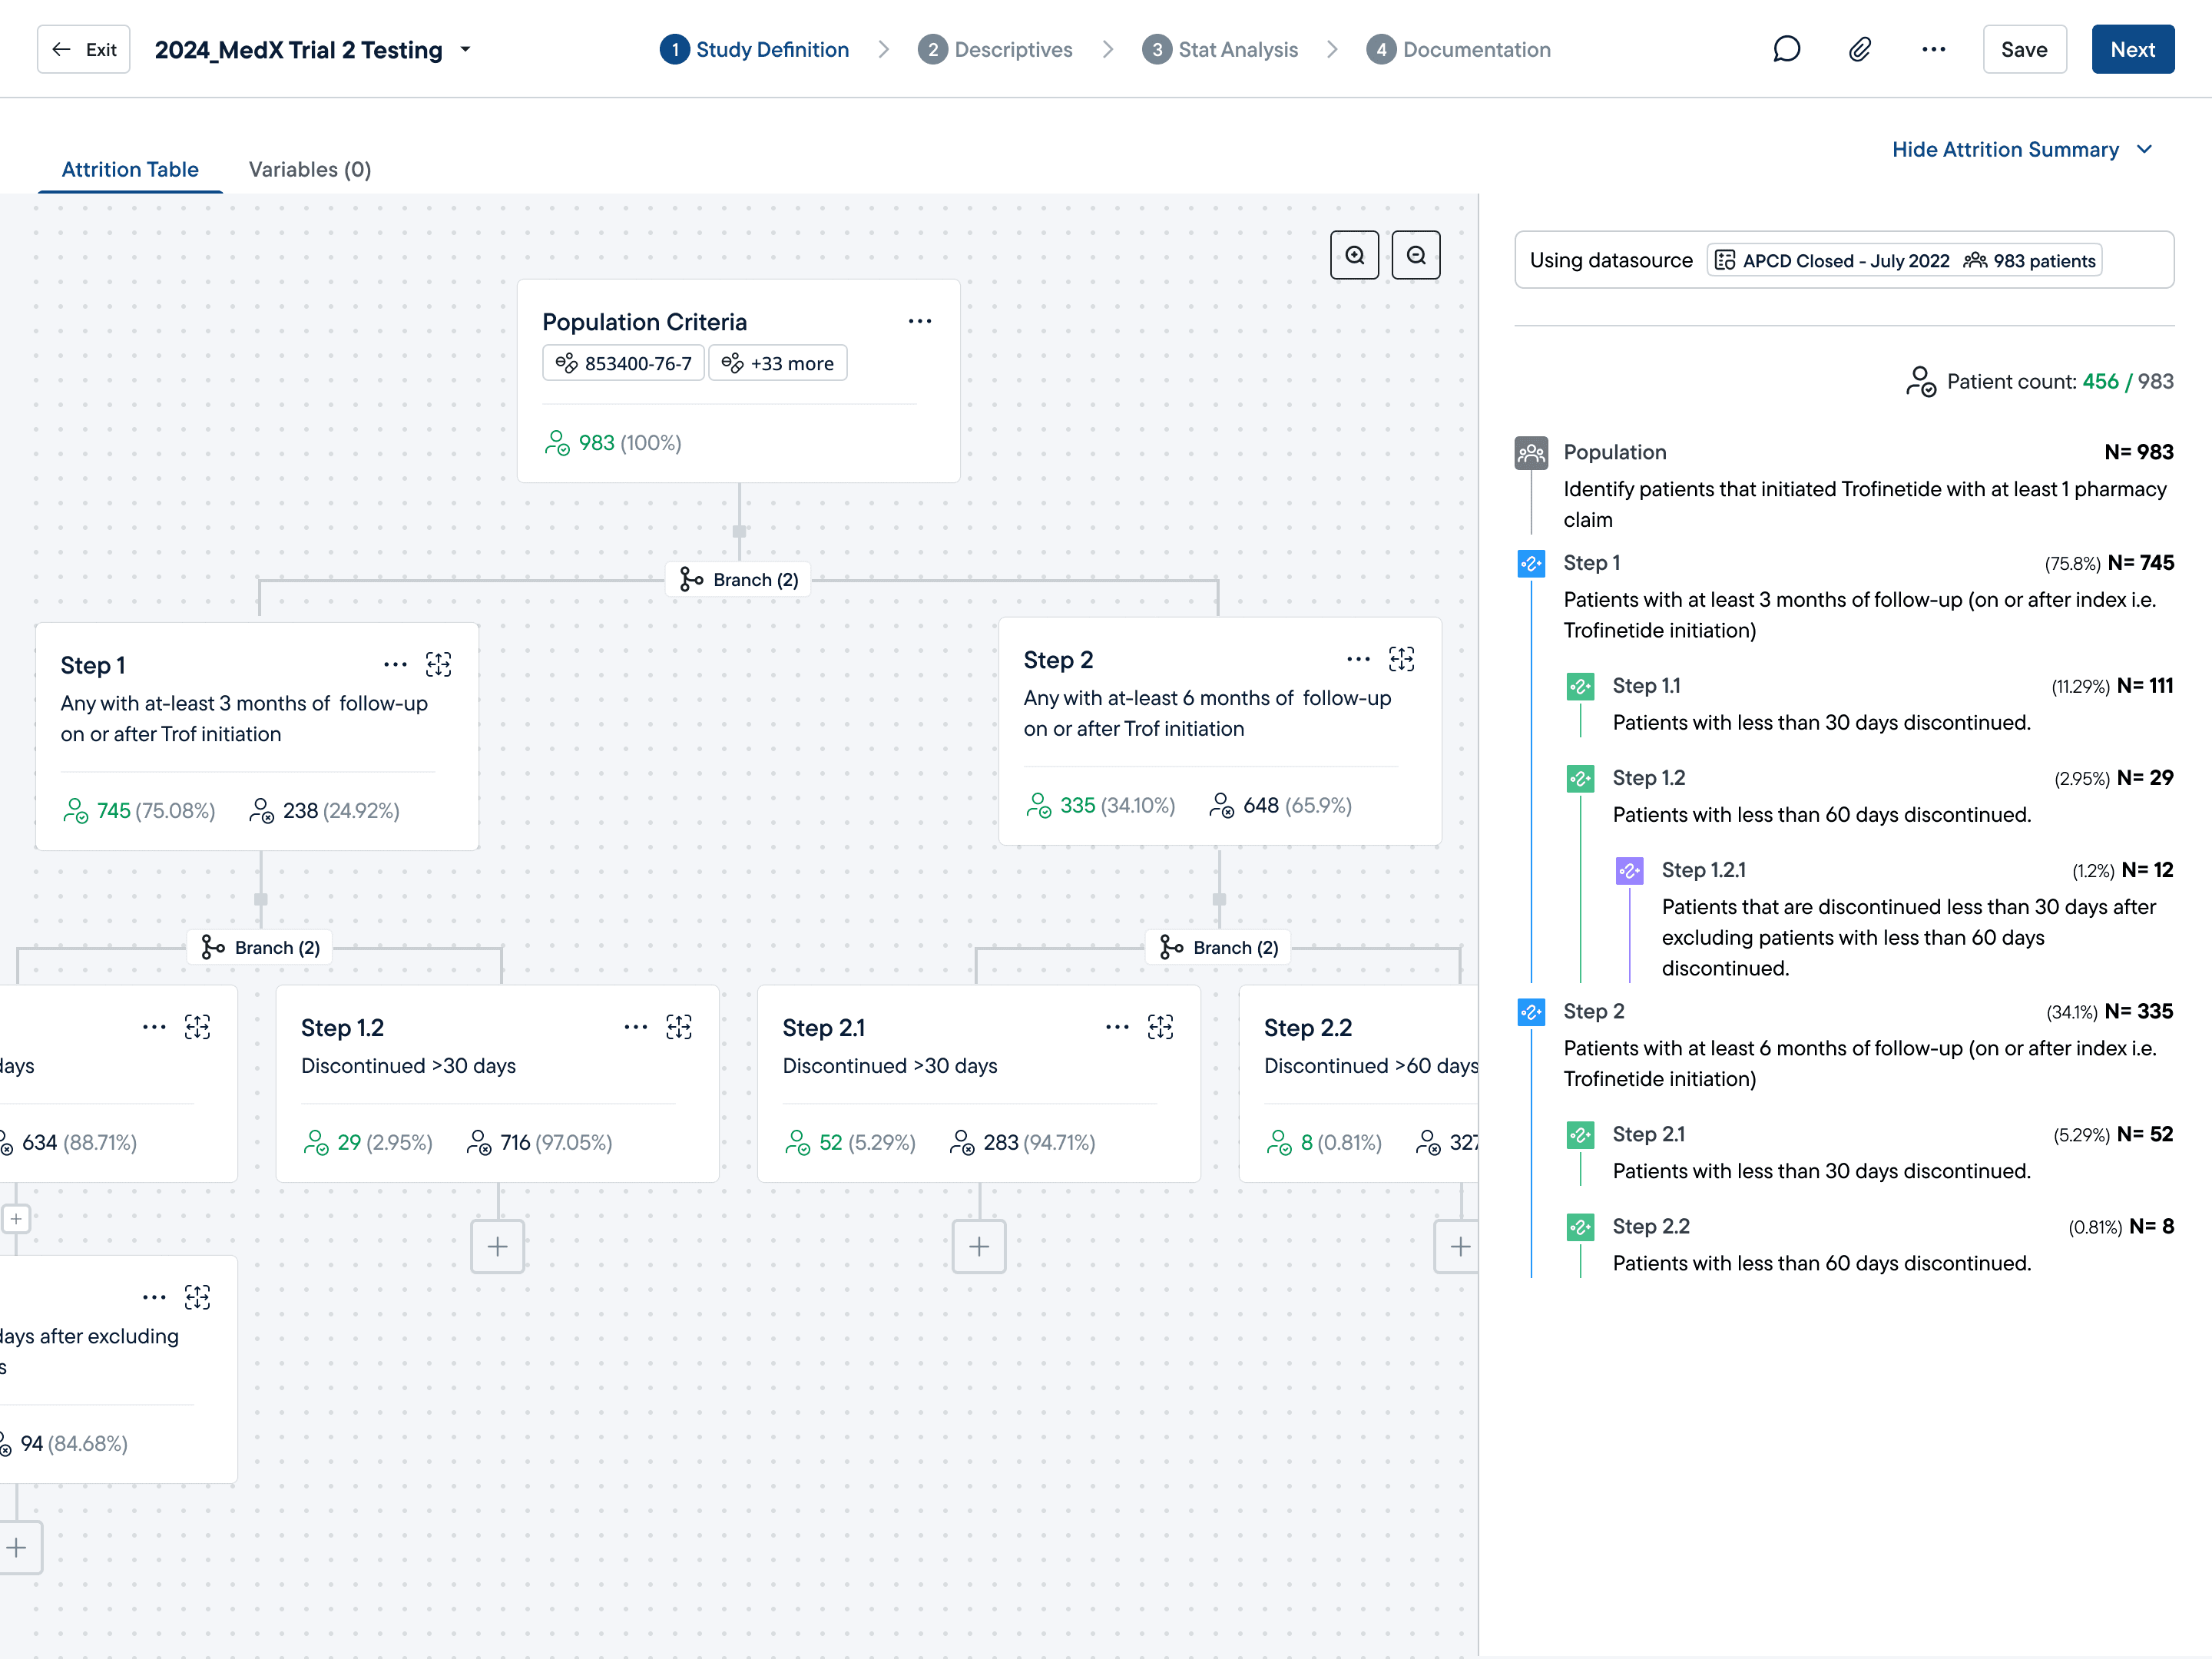Click the Save button

coord(2023,49)
